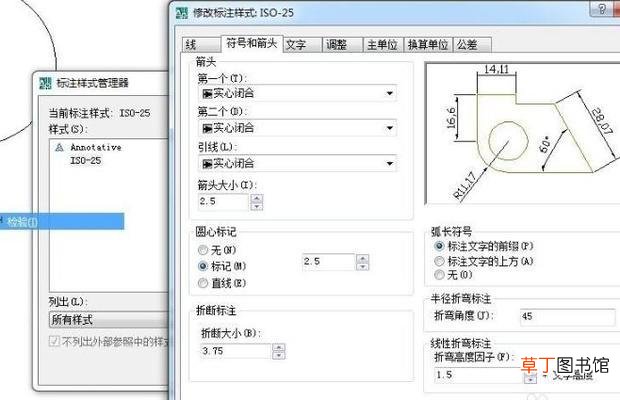
Task: Toggle 不列出外部参照中的样式 checkbox
Action: (x=54, y=341)
